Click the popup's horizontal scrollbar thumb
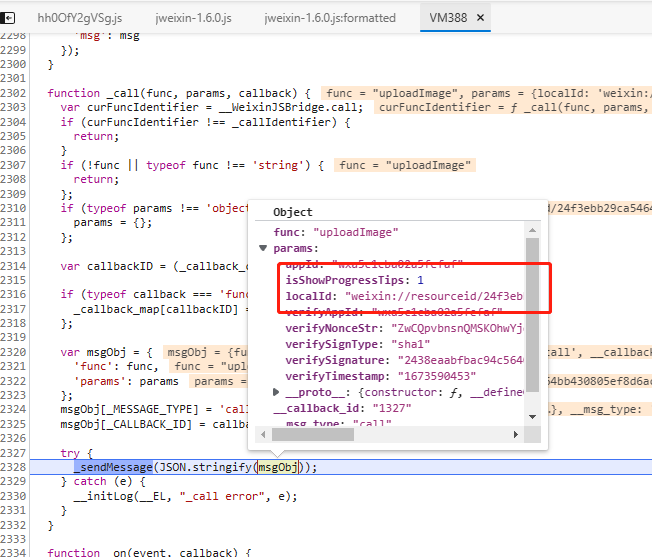 tap(313, 435)
